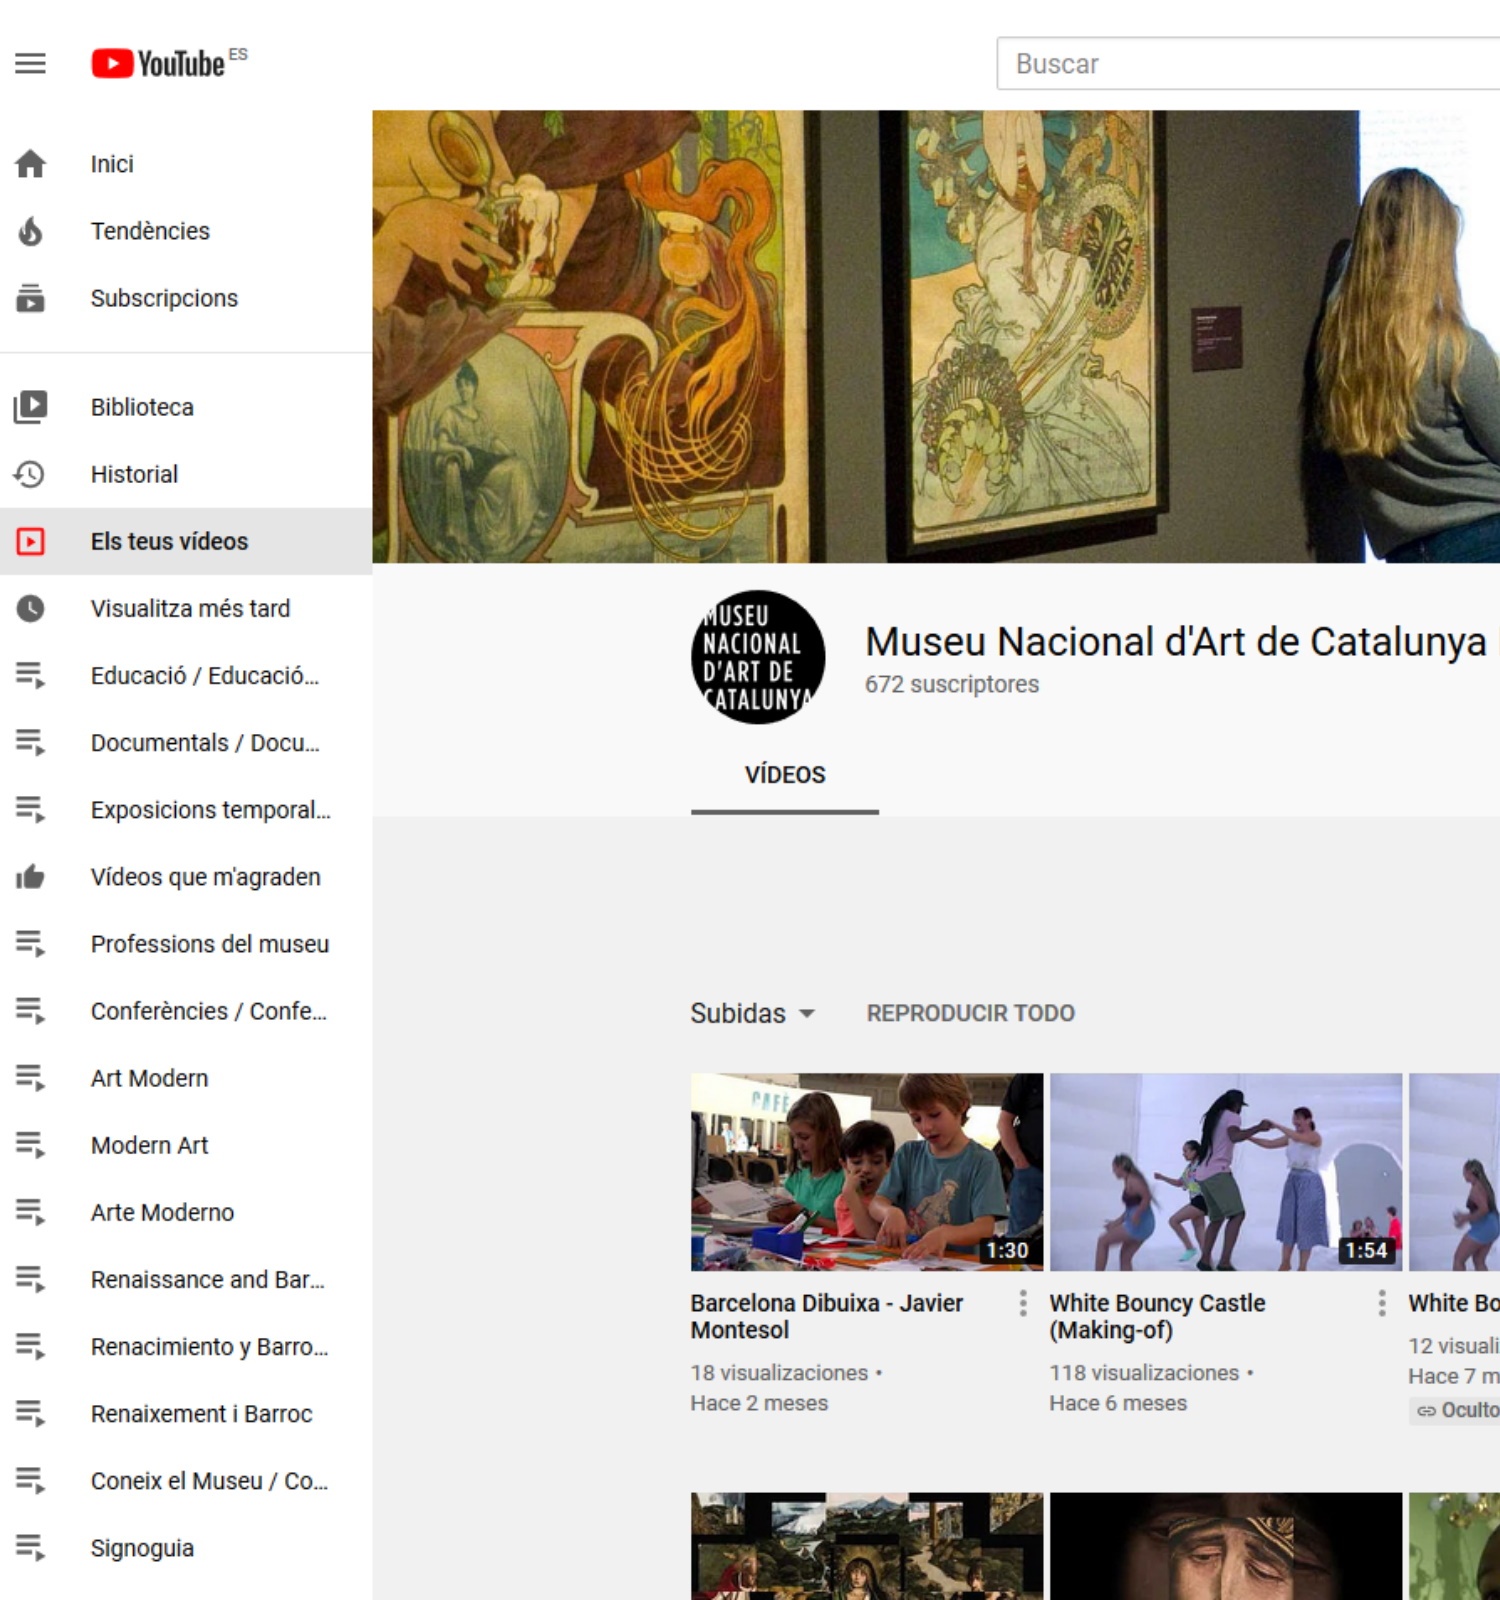
Task: Click the Oculto visibility badge
Action: [x=1456, y=1410]
